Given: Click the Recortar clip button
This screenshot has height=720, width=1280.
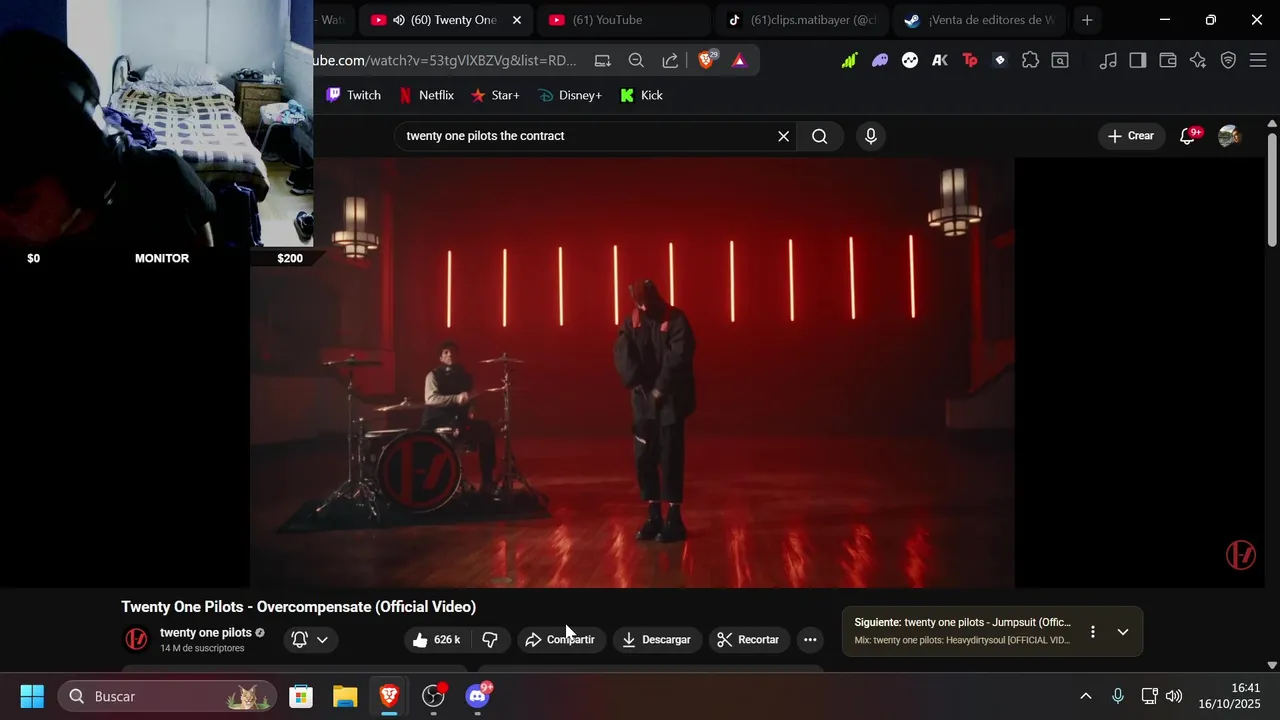Looking at the screenshot, I should tap(749, 640).
